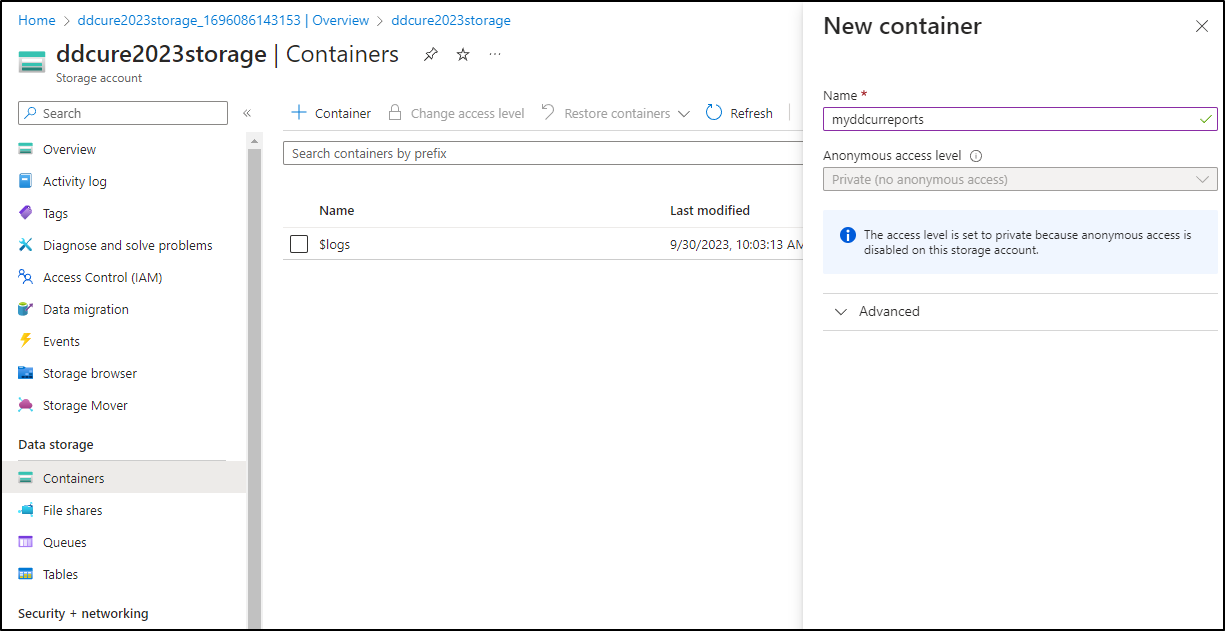The height and width of the screenshot is (631, 1225).
Task: Open Storage browser in sidebar
Action: [90, 373]
